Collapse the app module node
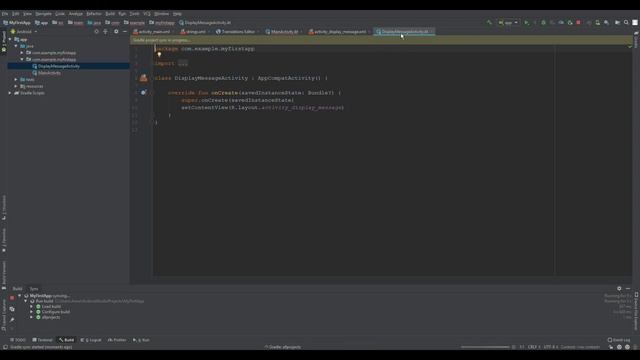The height and width of the screenshot is (360, 640). tap(10, 40)
